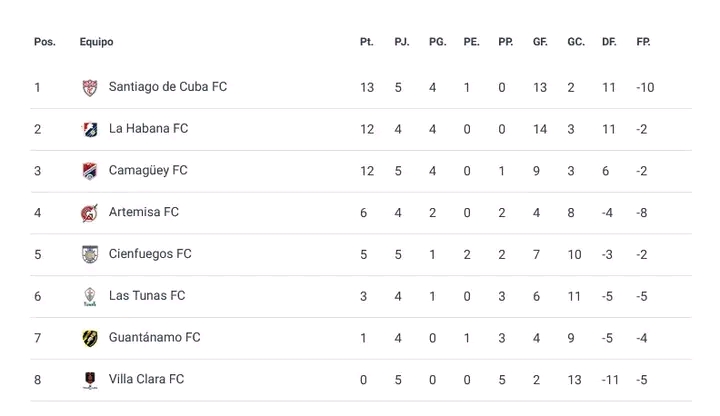The image size is (720, 416).
Task: Click the Guantánamo FC yellow-black badge
Action: coord(90,338)
